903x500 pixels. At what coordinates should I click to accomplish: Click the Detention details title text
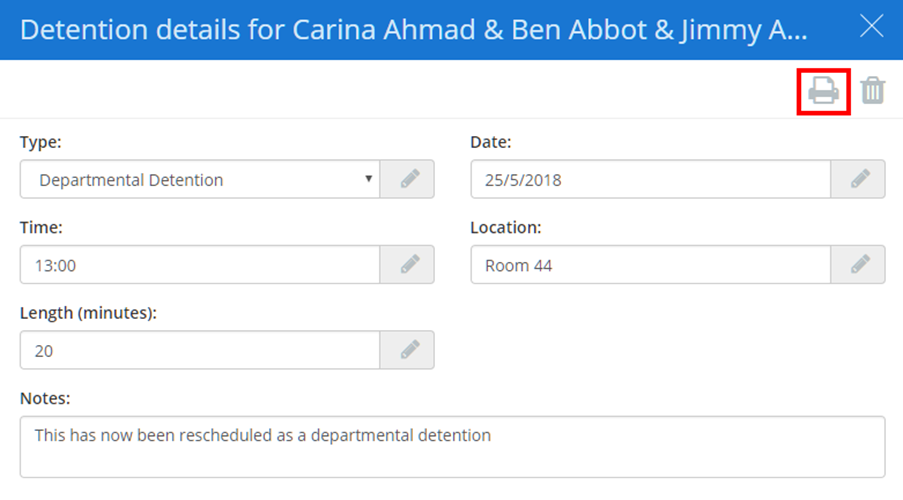pos(414,29)
